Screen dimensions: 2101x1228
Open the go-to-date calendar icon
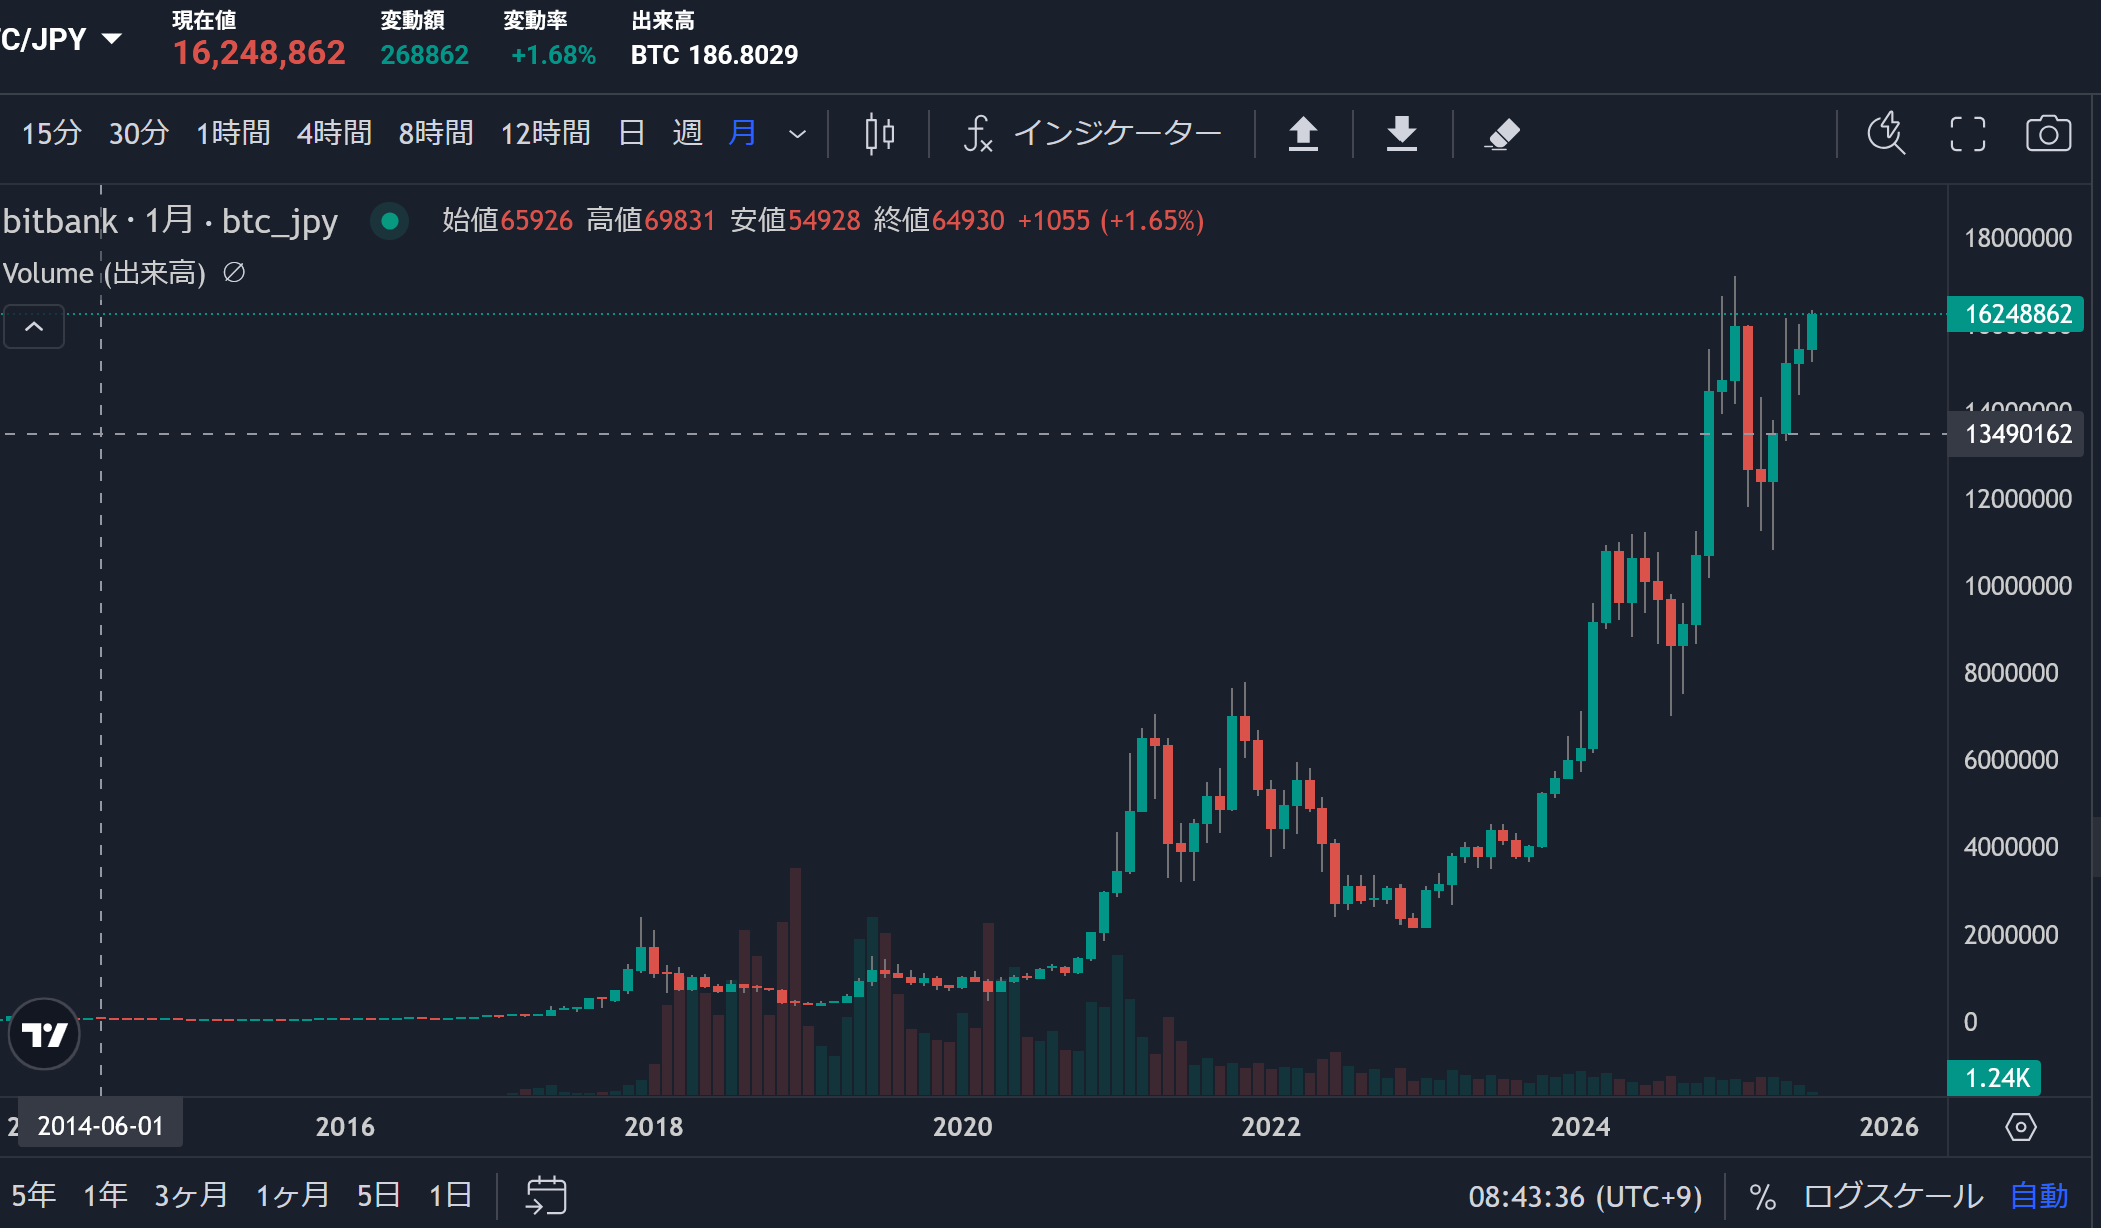point(546,1195)
